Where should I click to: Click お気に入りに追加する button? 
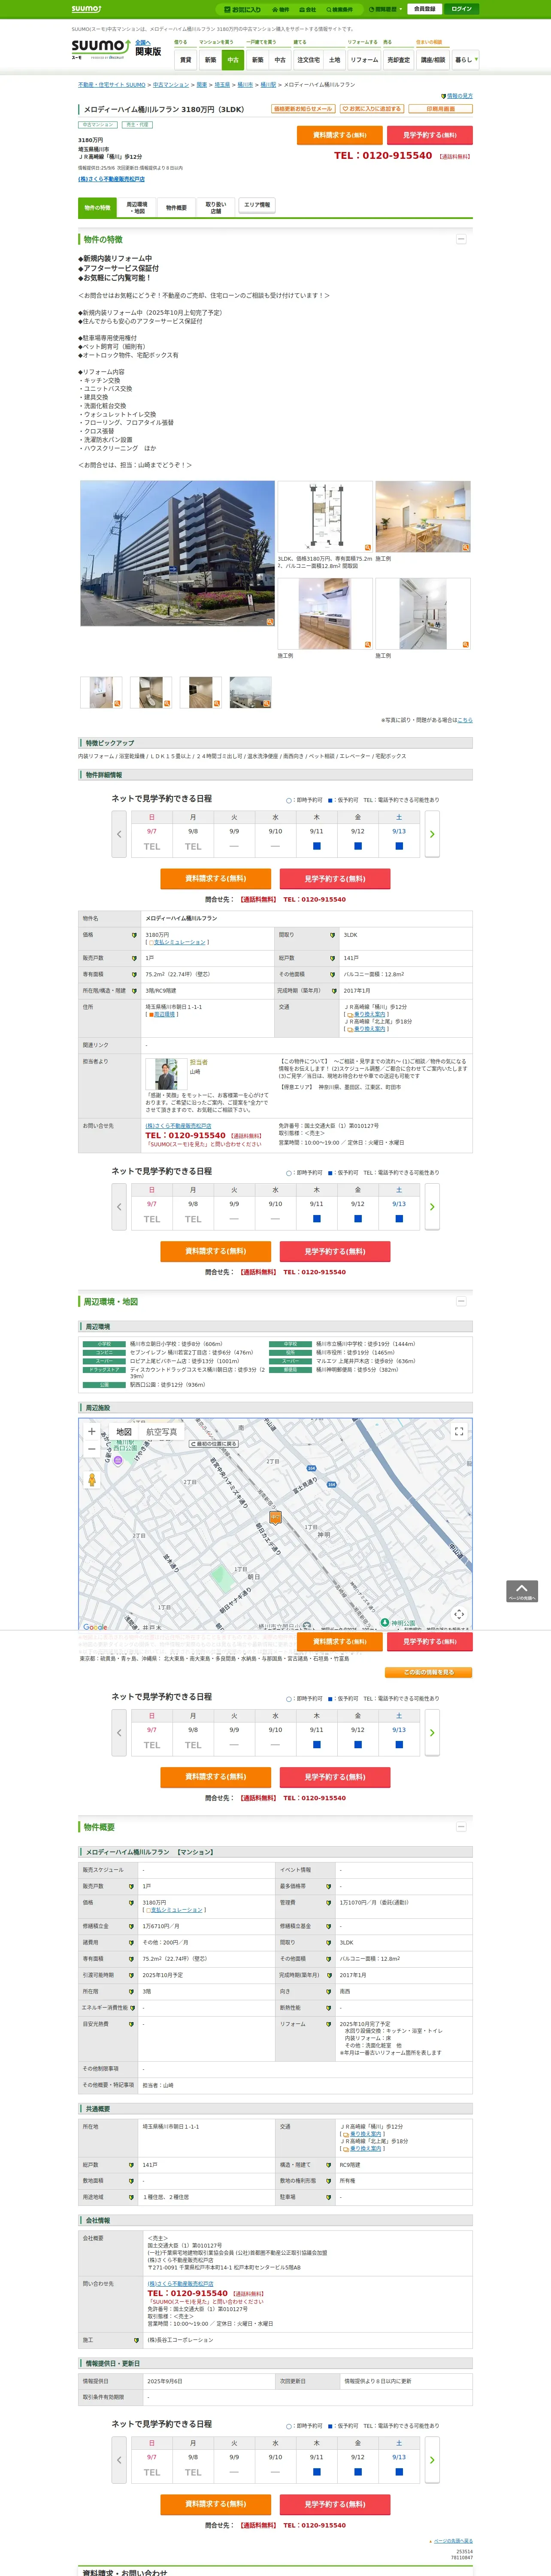[x=371, y=109]
